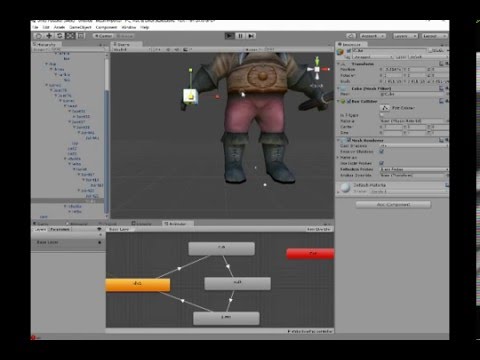Viewport: 480px width, 360px height.
Task: Switch to the Project tab
Action: click(107, 223)
